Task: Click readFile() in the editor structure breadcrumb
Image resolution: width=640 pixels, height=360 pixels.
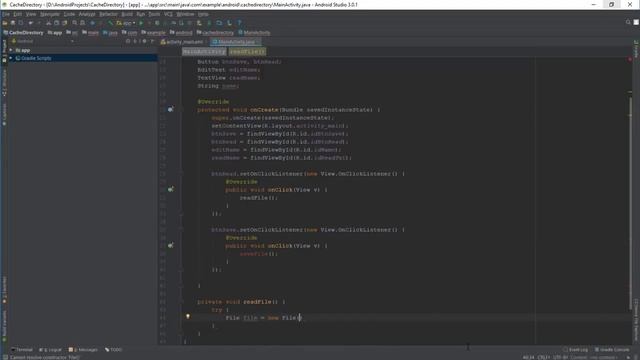Action: pyautogui.click(x=247, y=51)
